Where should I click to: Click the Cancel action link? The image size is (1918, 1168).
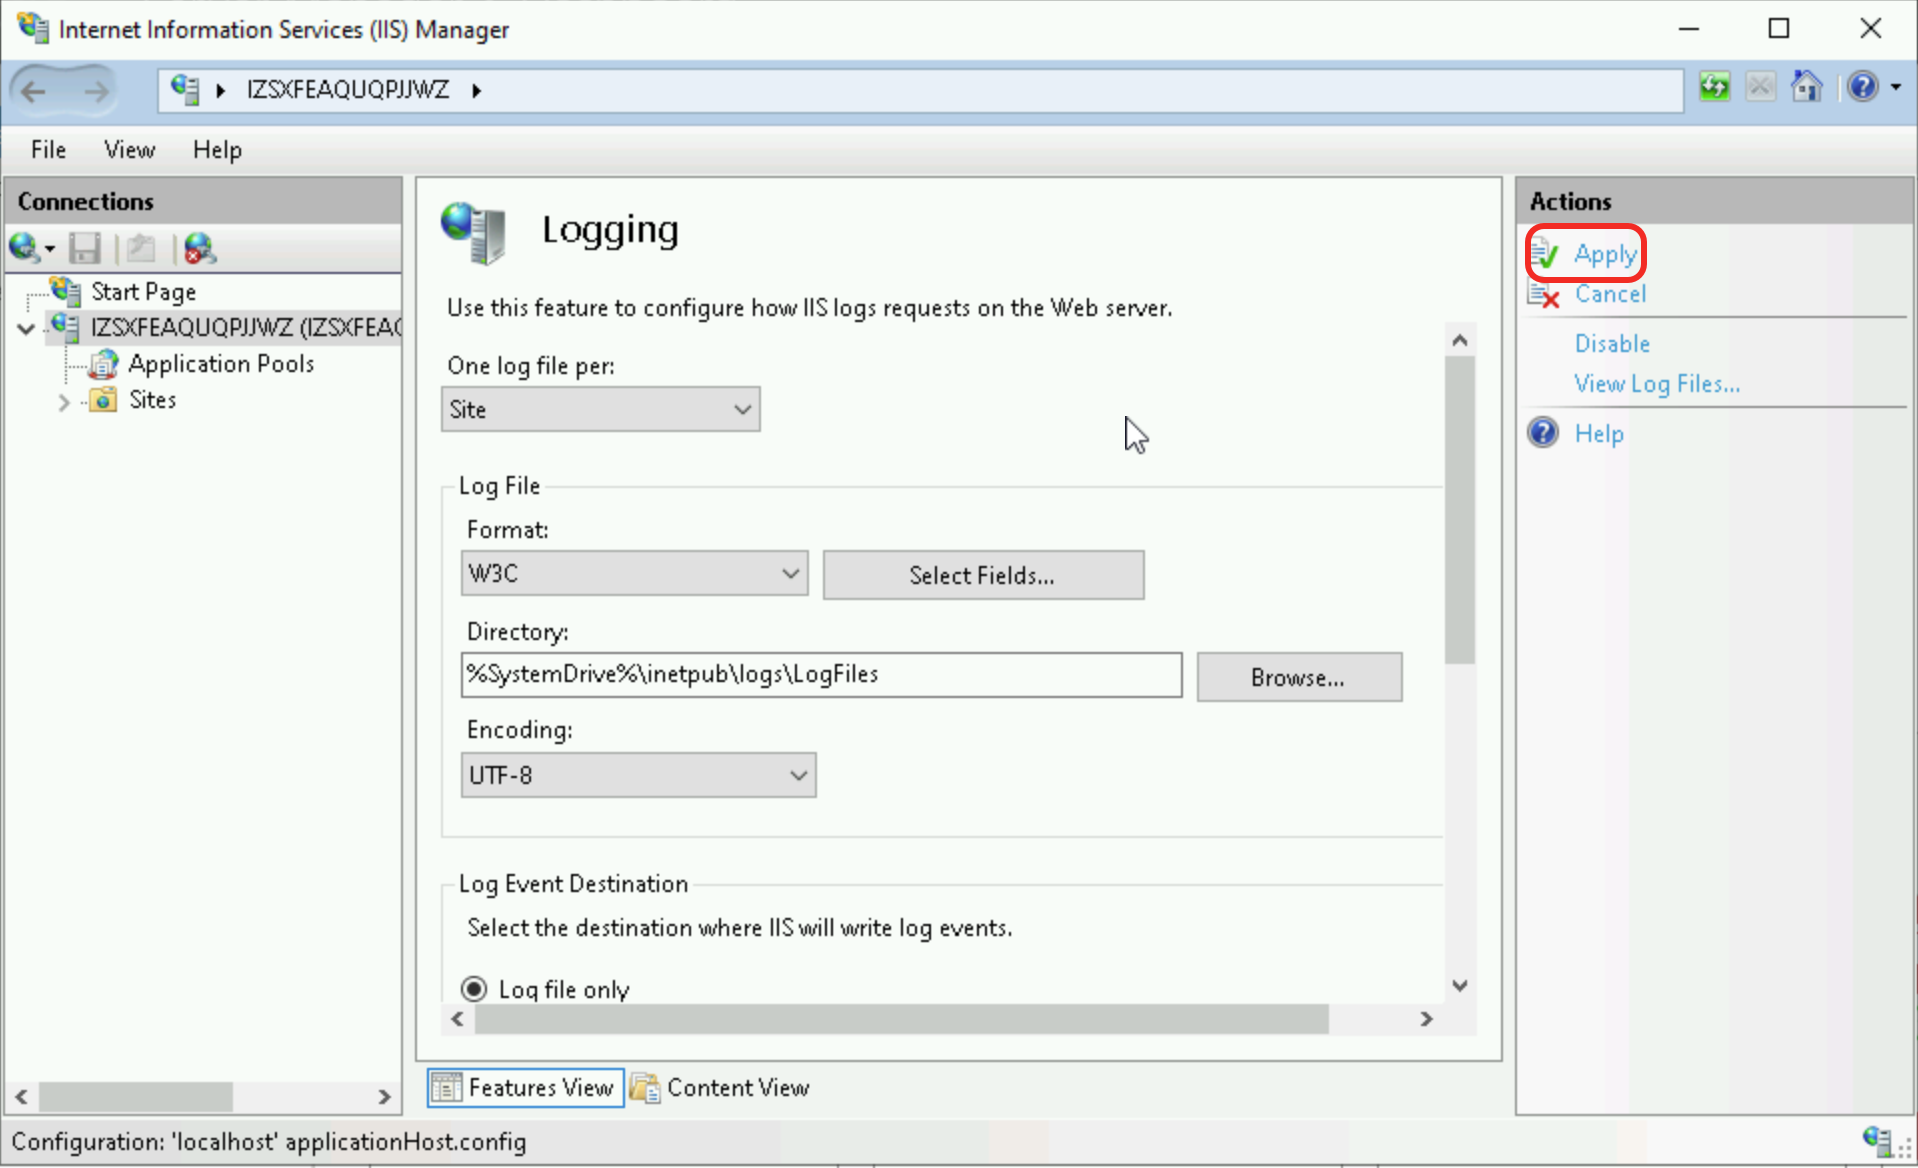(1610, 294)
